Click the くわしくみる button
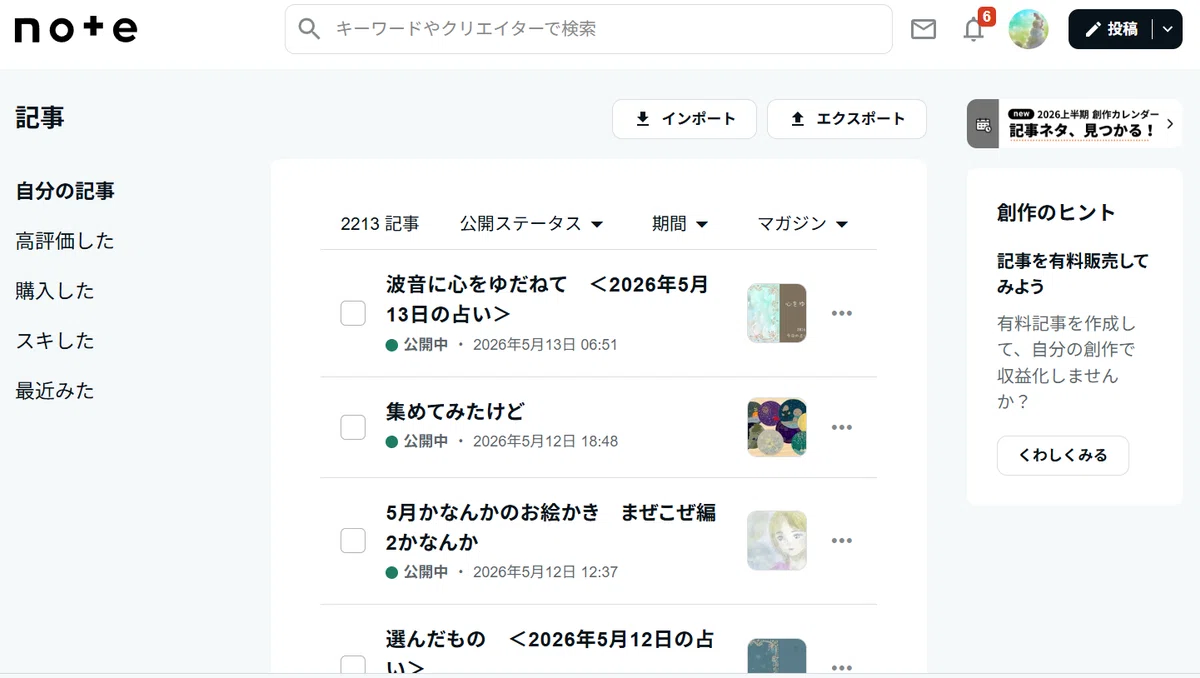1200x678 pixels. click(x=1063, y=455)
